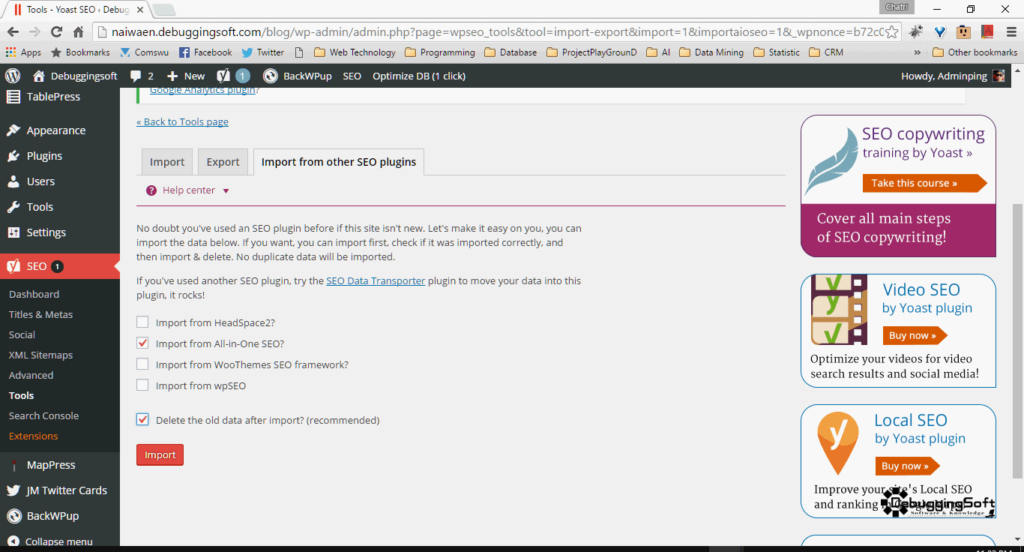Select the Tools - Yoast SEO browser tab
1024x552 pixels.
pyautogui.click(x=77, y=10)
